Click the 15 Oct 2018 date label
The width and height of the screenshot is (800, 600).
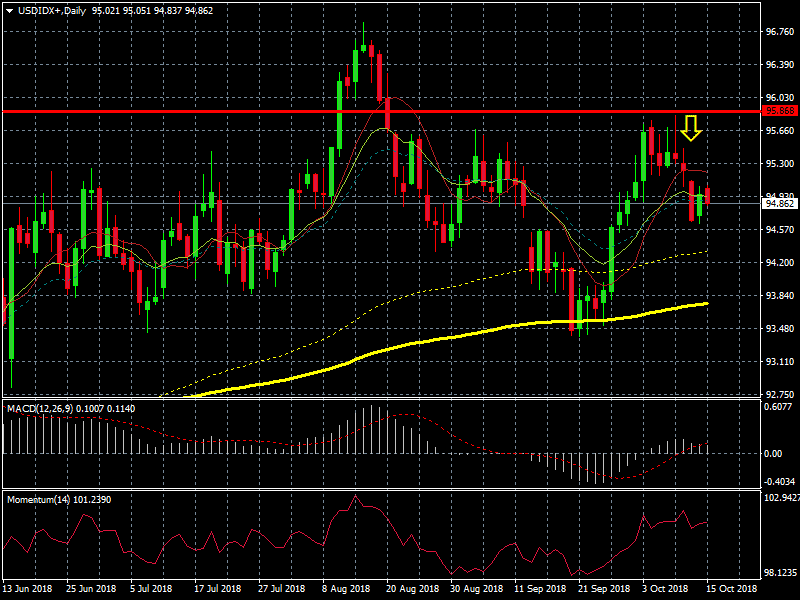tap(734, 589)
